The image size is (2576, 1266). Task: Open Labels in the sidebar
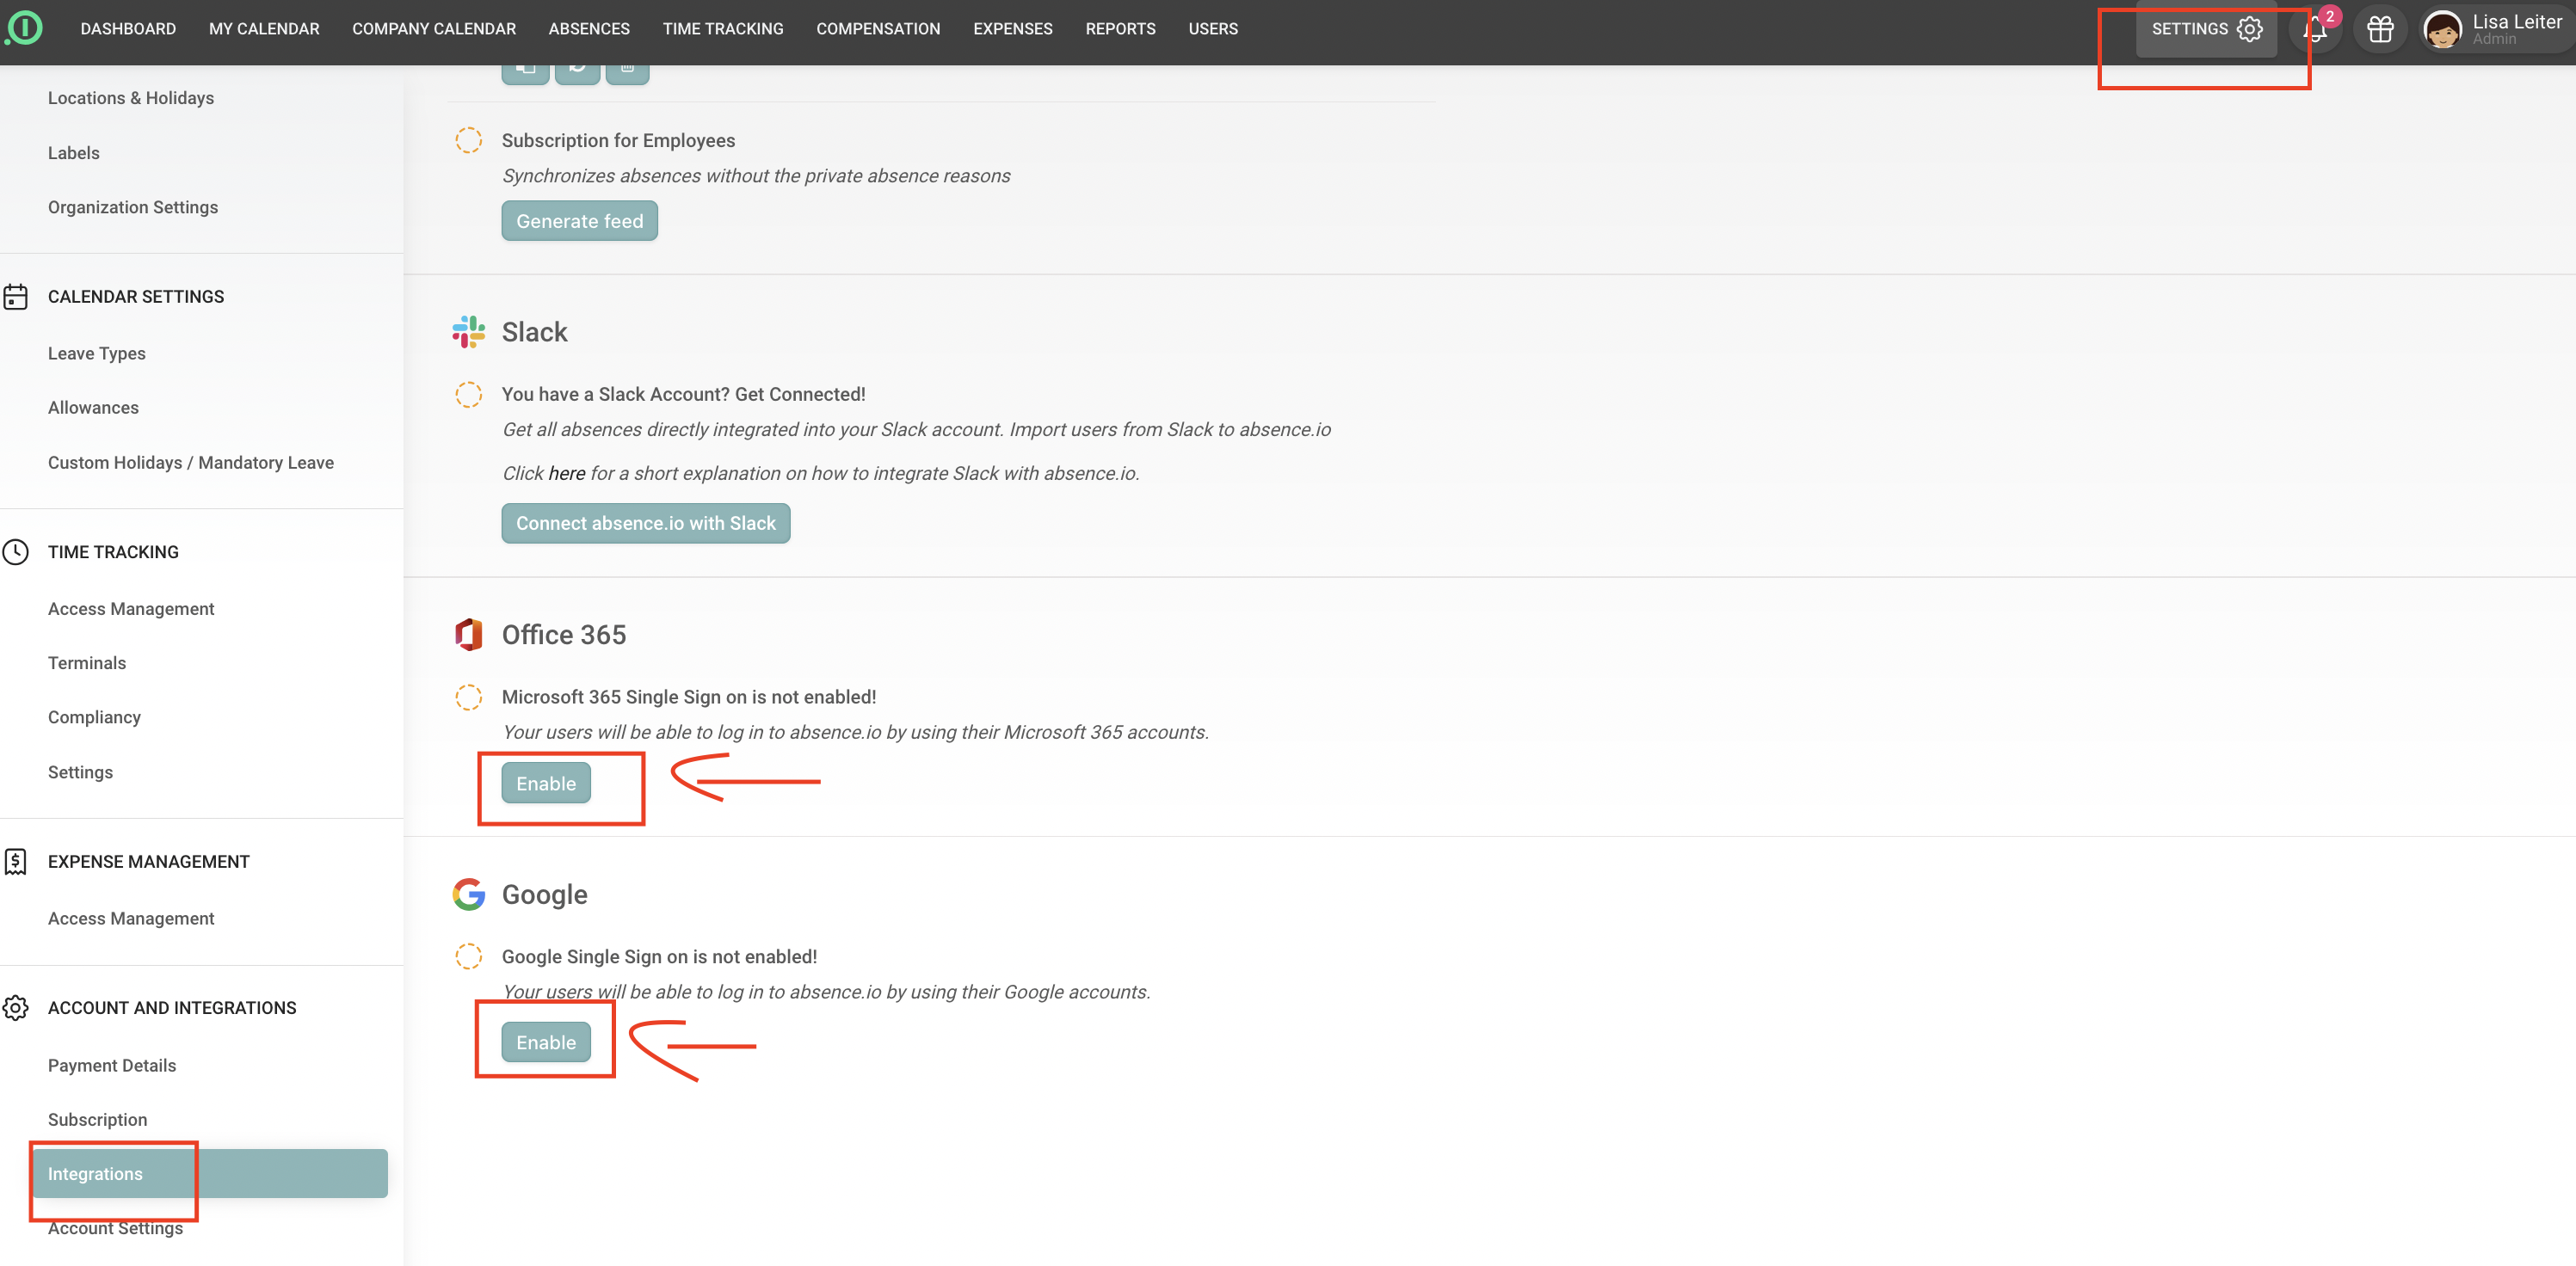(74, 153)
